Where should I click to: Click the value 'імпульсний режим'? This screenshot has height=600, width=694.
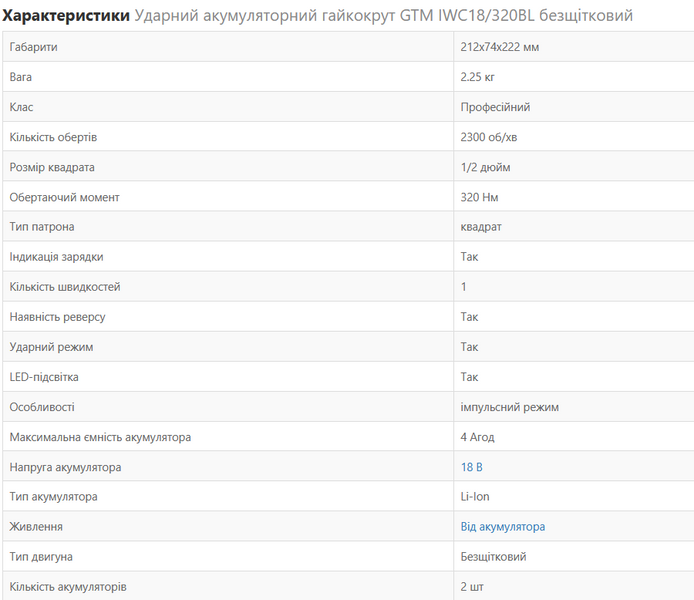click(x=509, y=407)
